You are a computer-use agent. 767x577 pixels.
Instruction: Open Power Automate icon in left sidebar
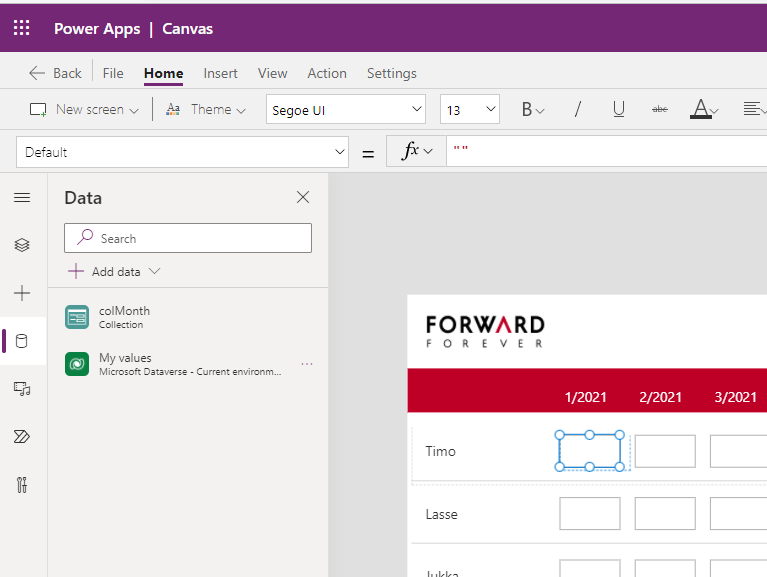(x=22, y=437)
